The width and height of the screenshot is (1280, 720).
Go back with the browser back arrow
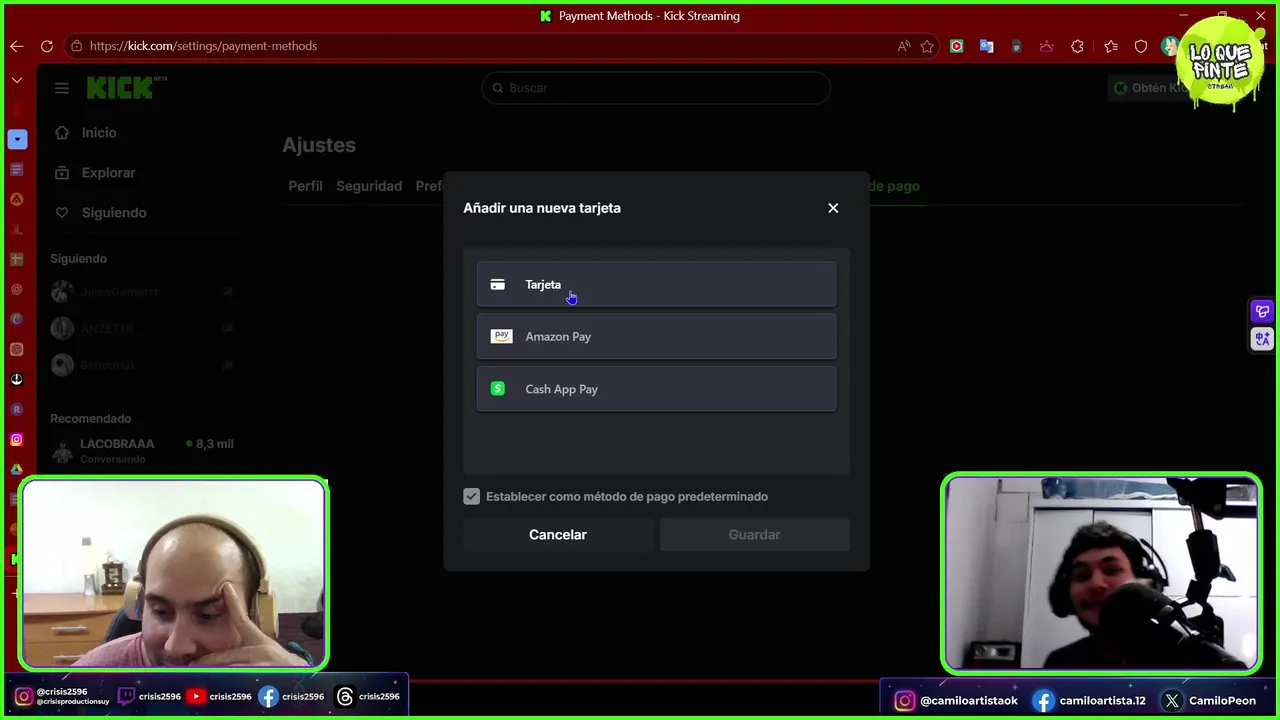pos(17,46)
